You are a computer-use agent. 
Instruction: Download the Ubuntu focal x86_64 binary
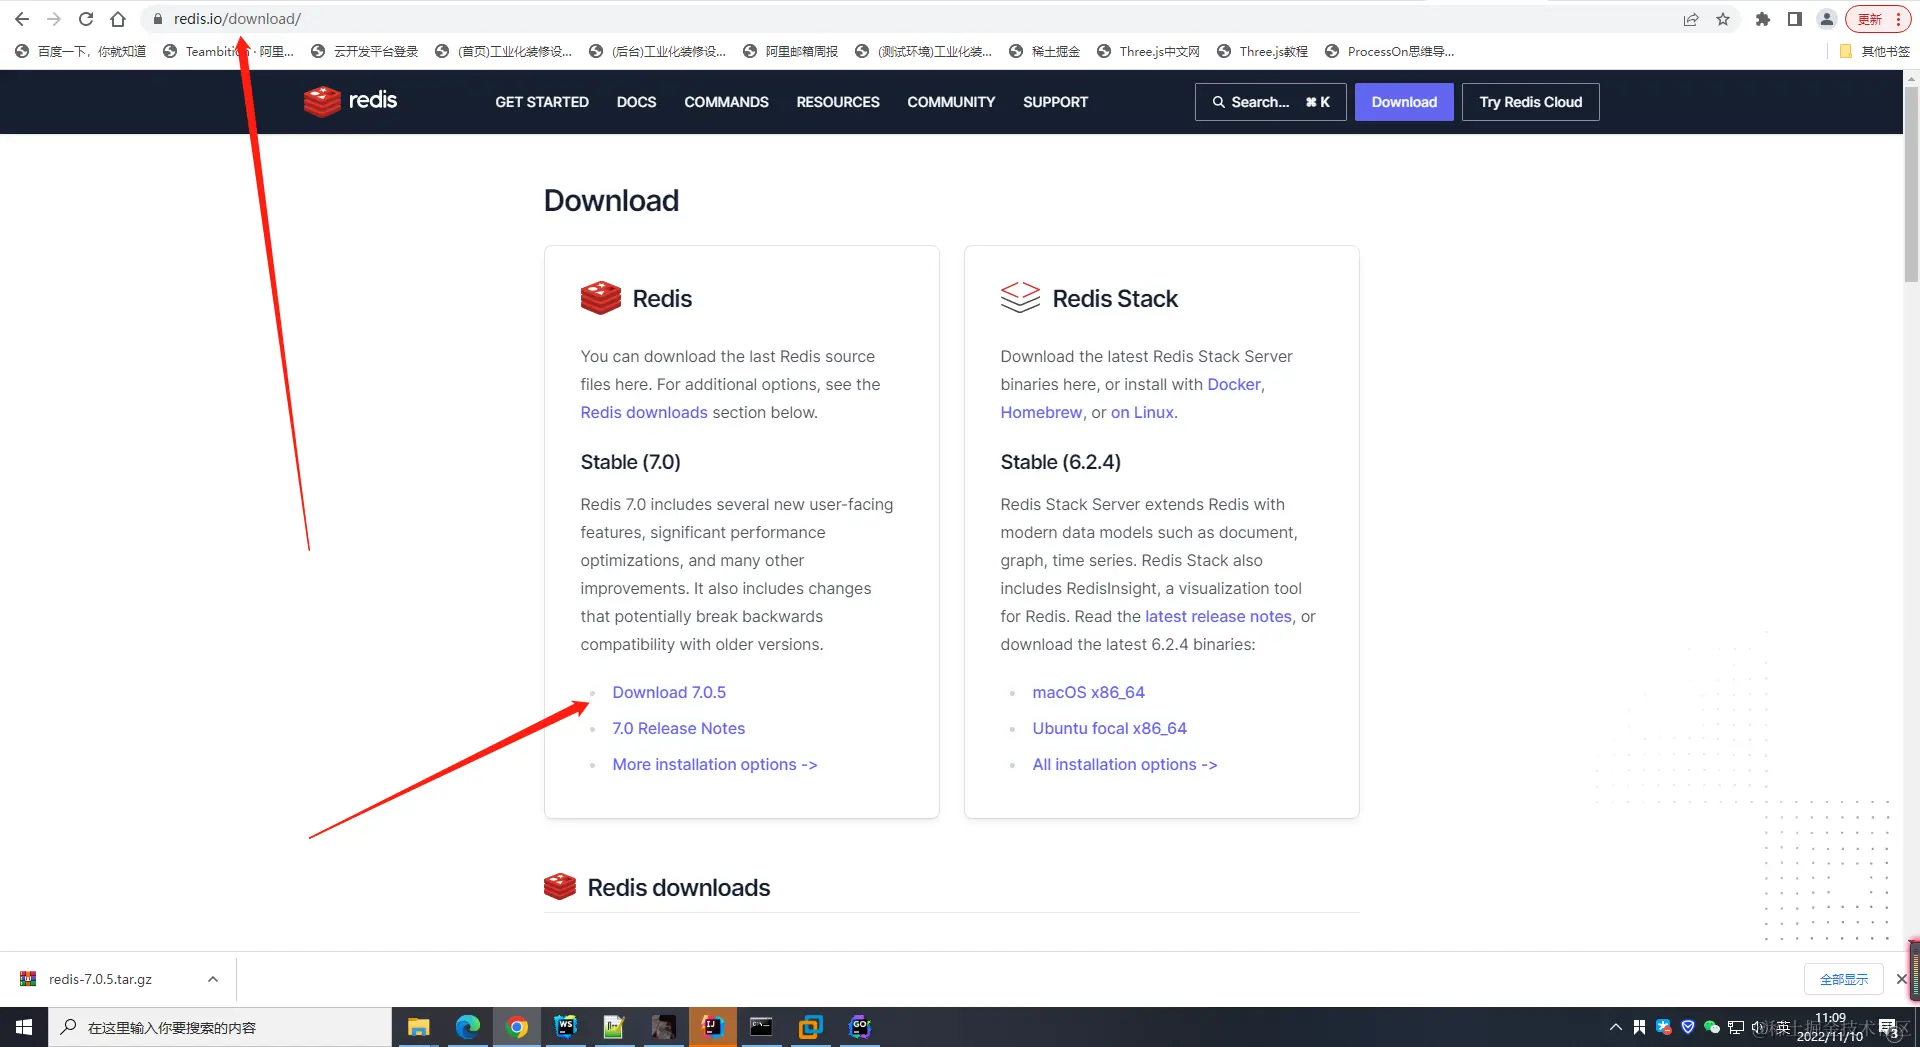tap(1109, 728)
